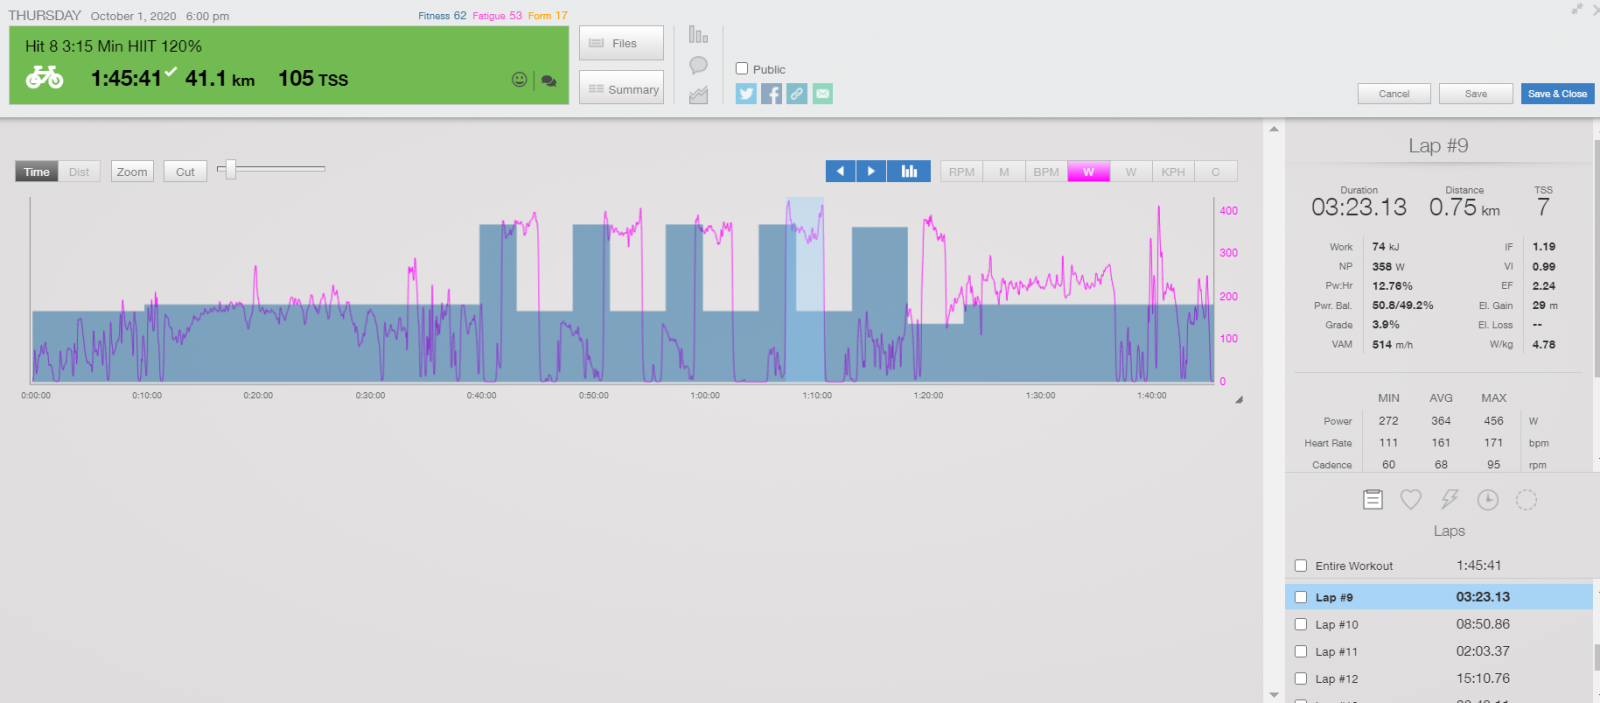Click the Lap #9 panel heading
The width and height of the screenshot is (1600, 703).
1438,146
